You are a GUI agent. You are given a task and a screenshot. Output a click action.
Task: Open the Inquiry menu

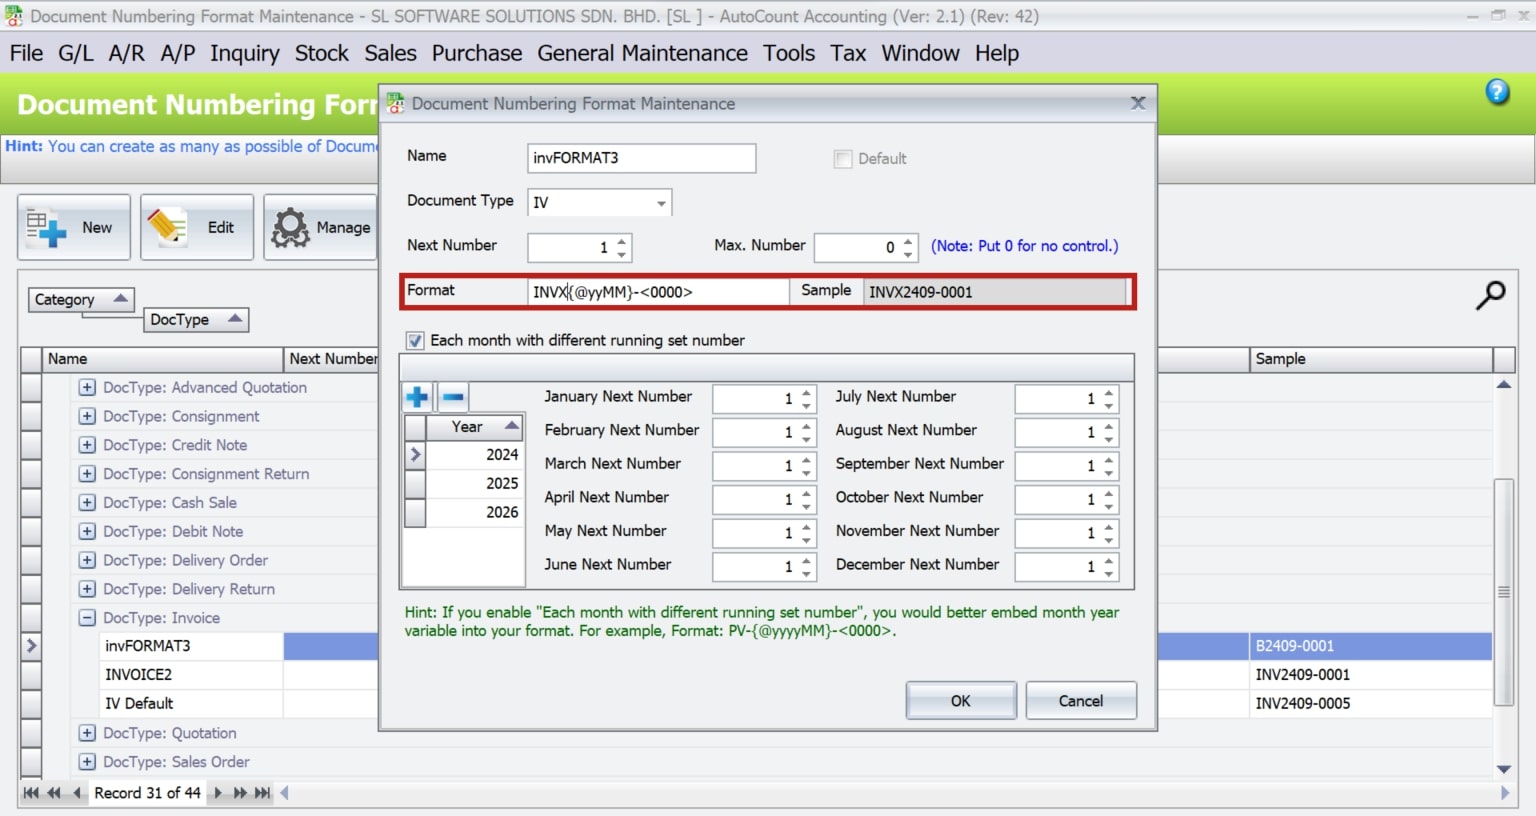(x=244, y=53)
